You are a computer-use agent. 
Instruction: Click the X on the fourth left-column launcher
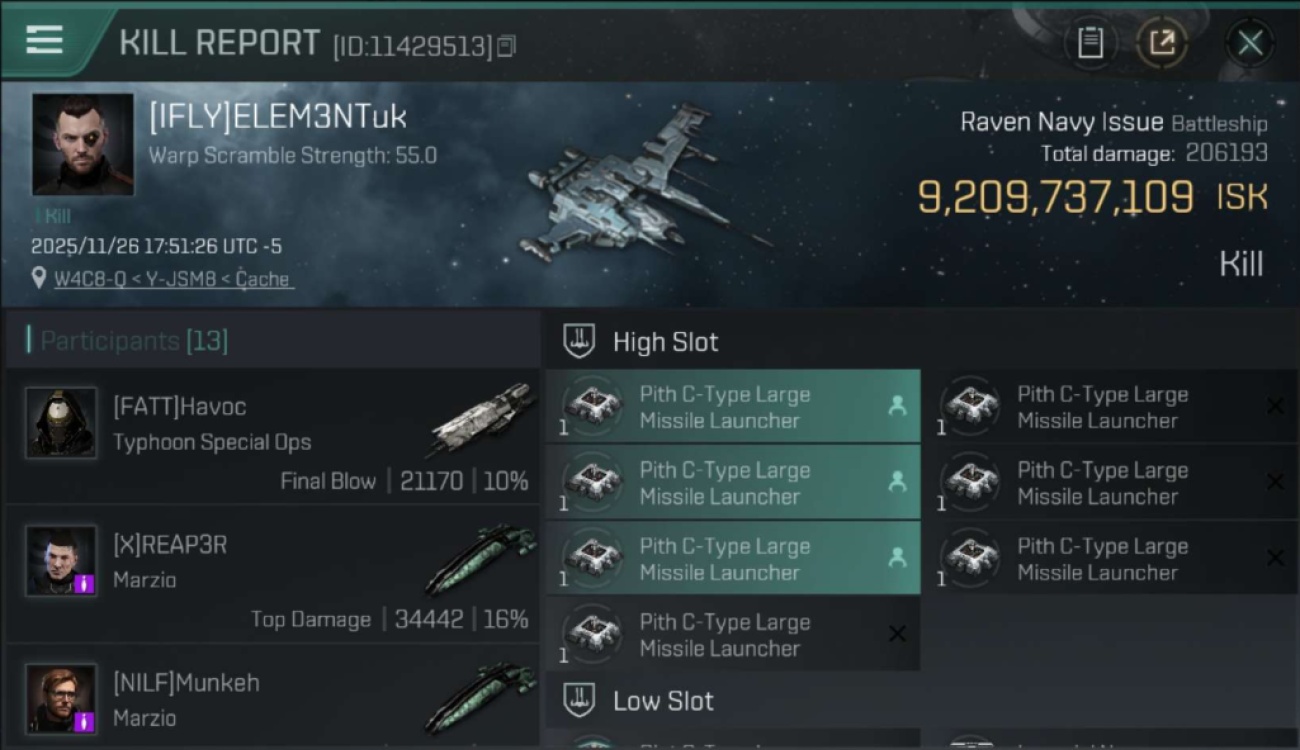click(x=897, y=634)
